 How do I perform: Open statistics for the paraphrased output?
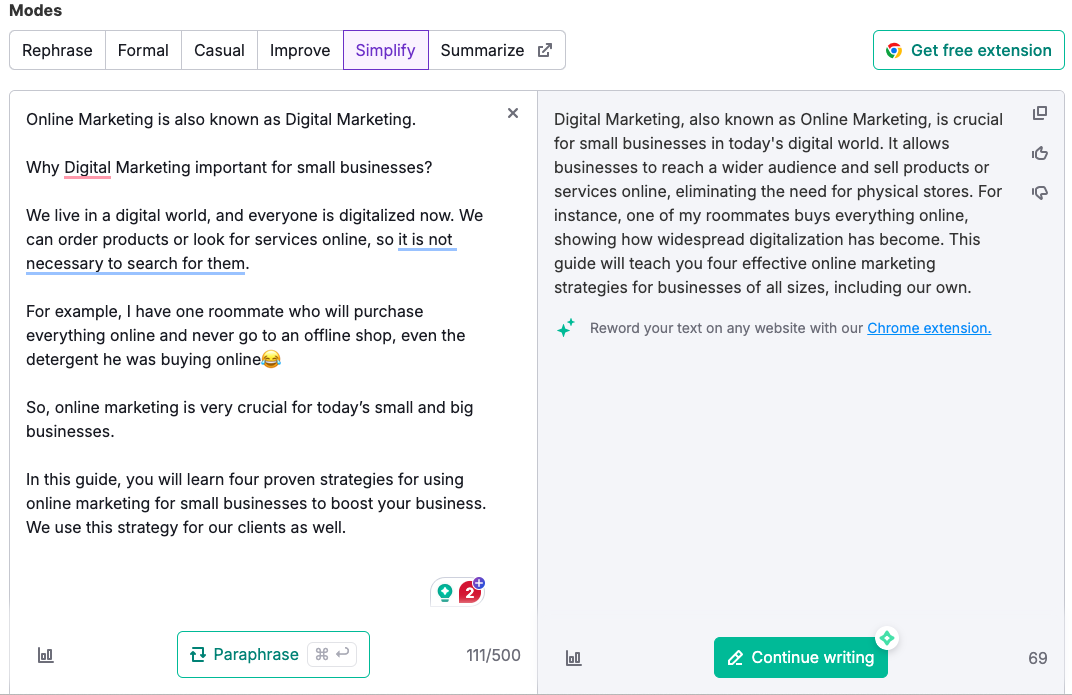573,658
